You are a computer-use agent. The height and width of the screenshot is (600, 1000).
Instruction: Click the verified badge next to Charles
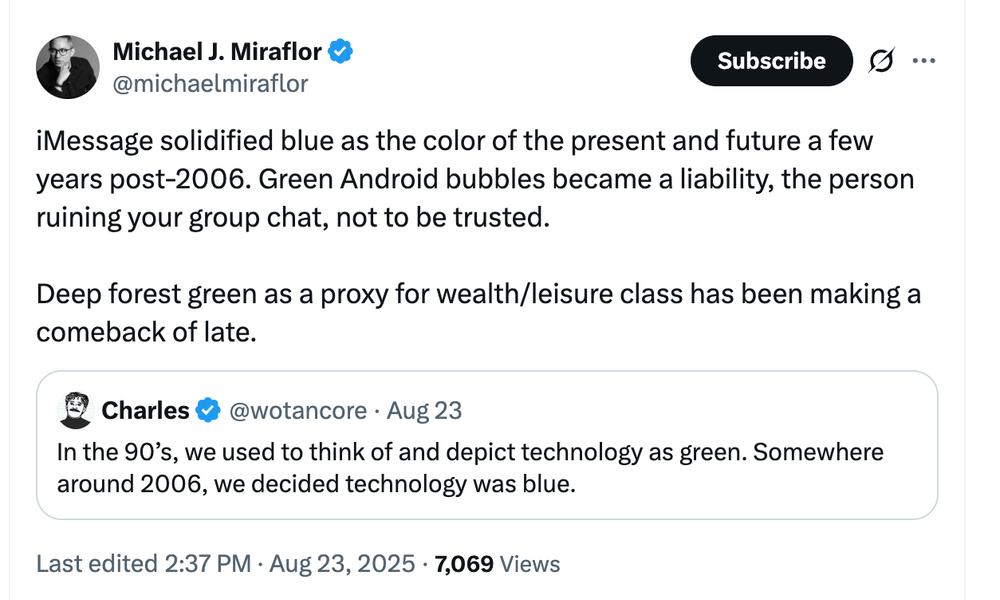pos(208,410)
